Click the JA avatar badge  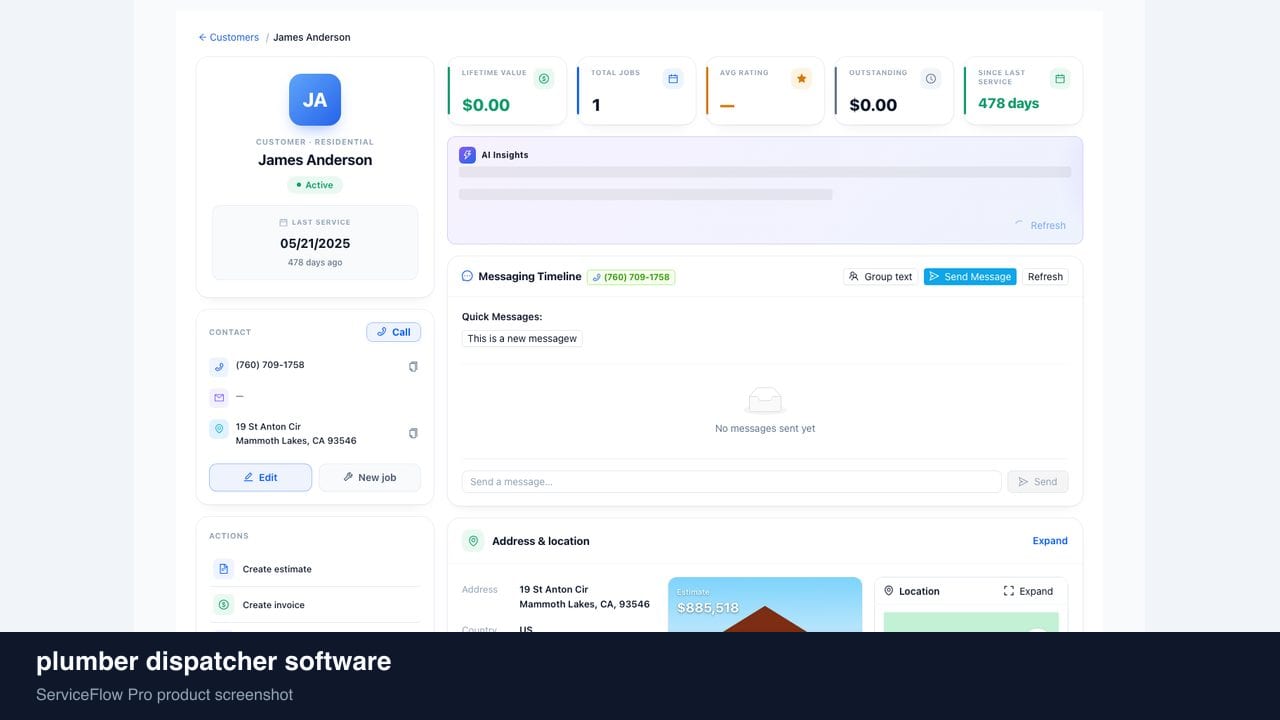click(315, 100)
